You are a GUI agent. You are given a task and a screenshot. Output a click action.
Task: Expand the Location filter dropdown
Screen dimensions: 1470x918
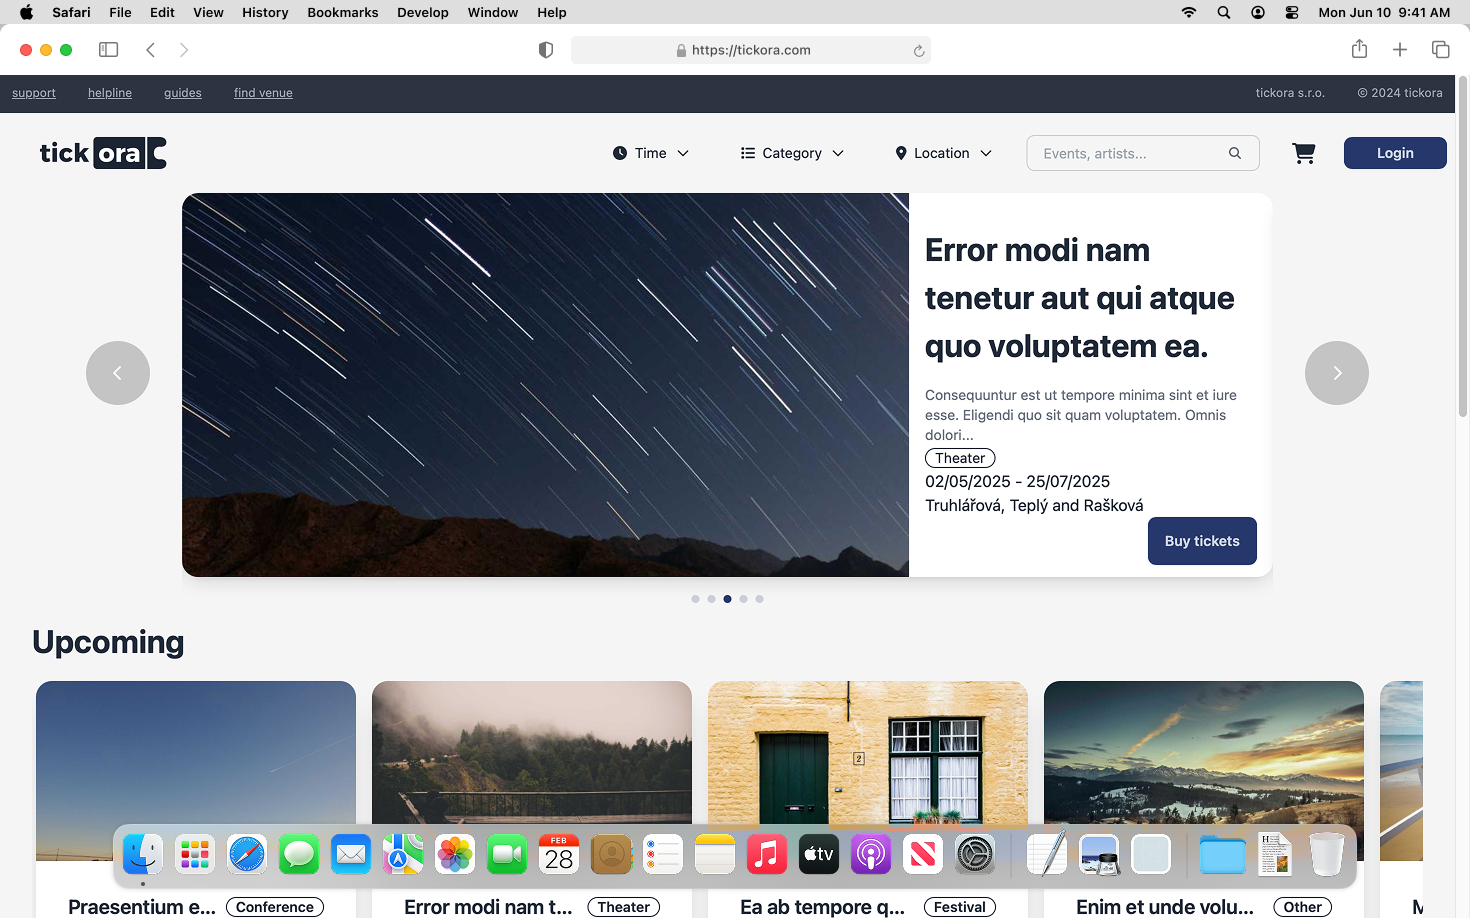pyautogui.click(x=943, y=153)
